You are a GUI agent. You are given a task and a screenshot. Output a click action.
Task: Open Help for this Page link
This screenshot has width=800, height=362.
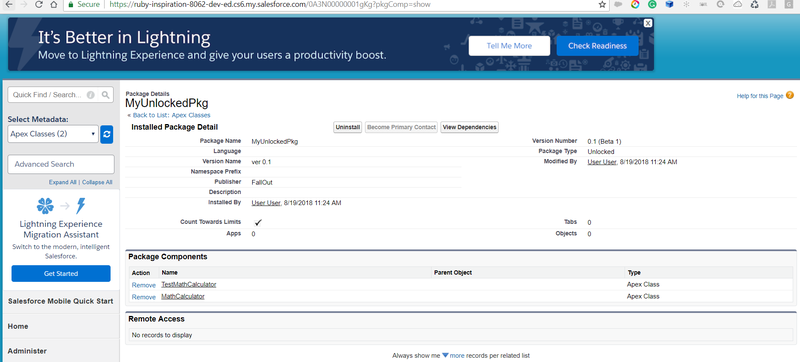click(760, 96)
